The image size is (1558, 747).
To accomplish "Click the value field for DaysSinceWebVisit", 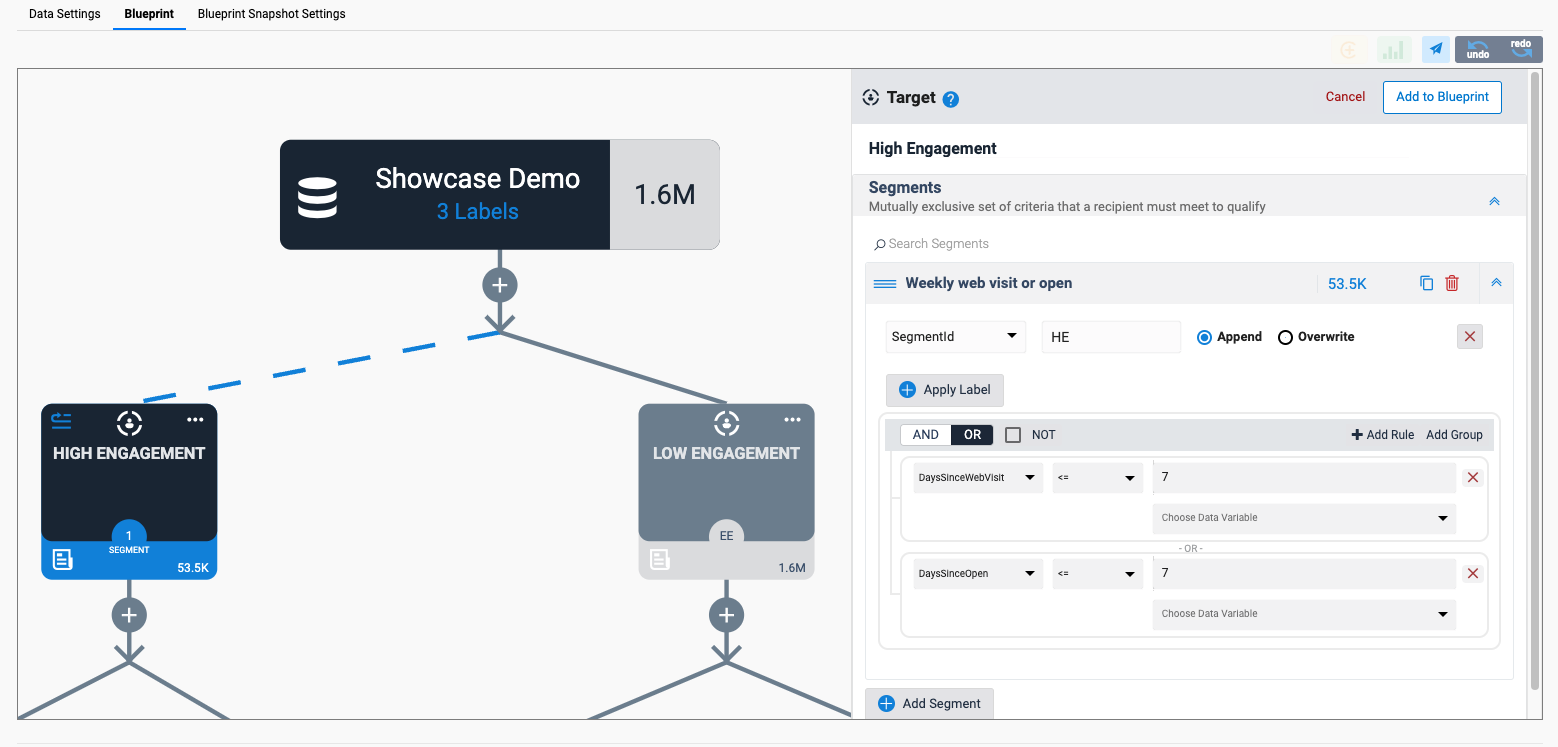I will click(x=1304, y=478).
